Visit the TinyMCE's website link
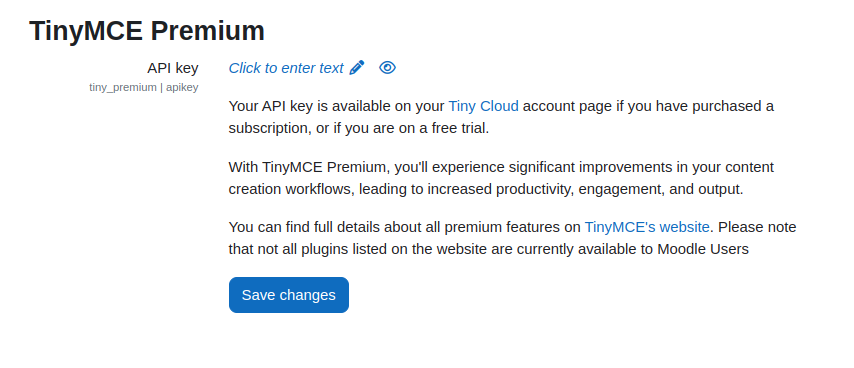 tap(647, 226)
